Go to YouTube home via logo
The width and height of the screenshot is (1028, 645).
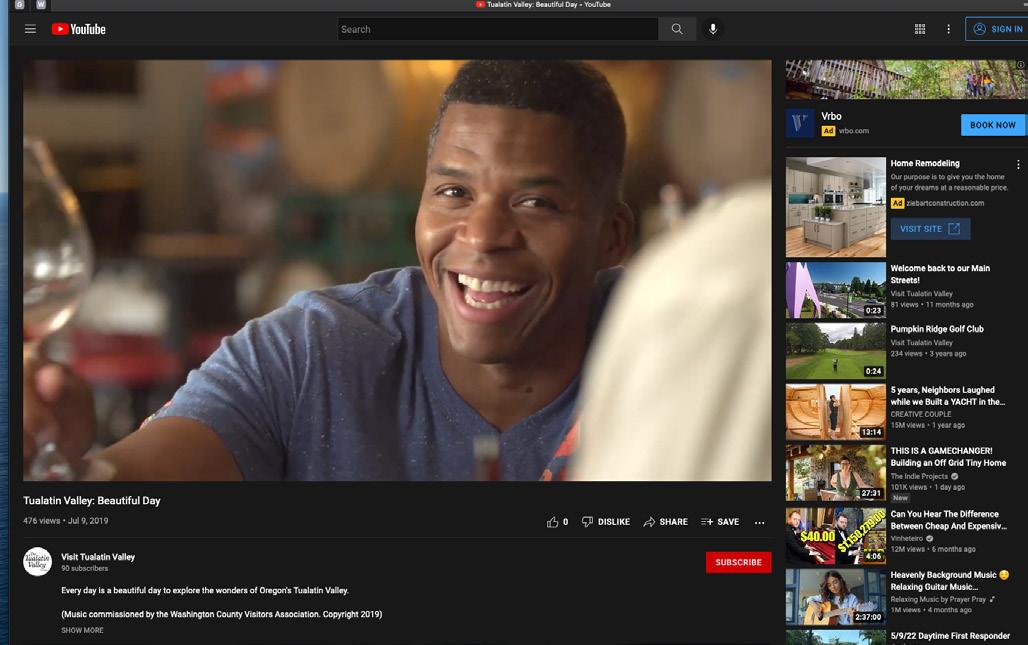pos(79,29)
